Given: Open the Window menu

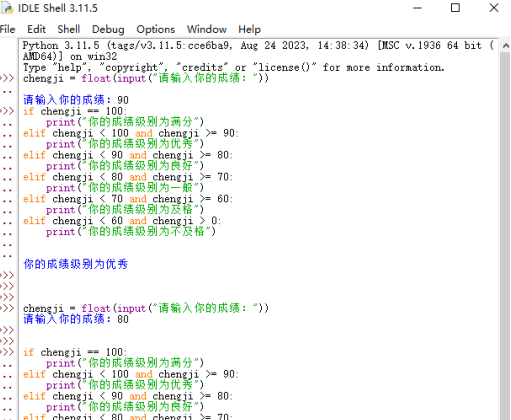Looking at the screenshot, I should click(206, 29).
